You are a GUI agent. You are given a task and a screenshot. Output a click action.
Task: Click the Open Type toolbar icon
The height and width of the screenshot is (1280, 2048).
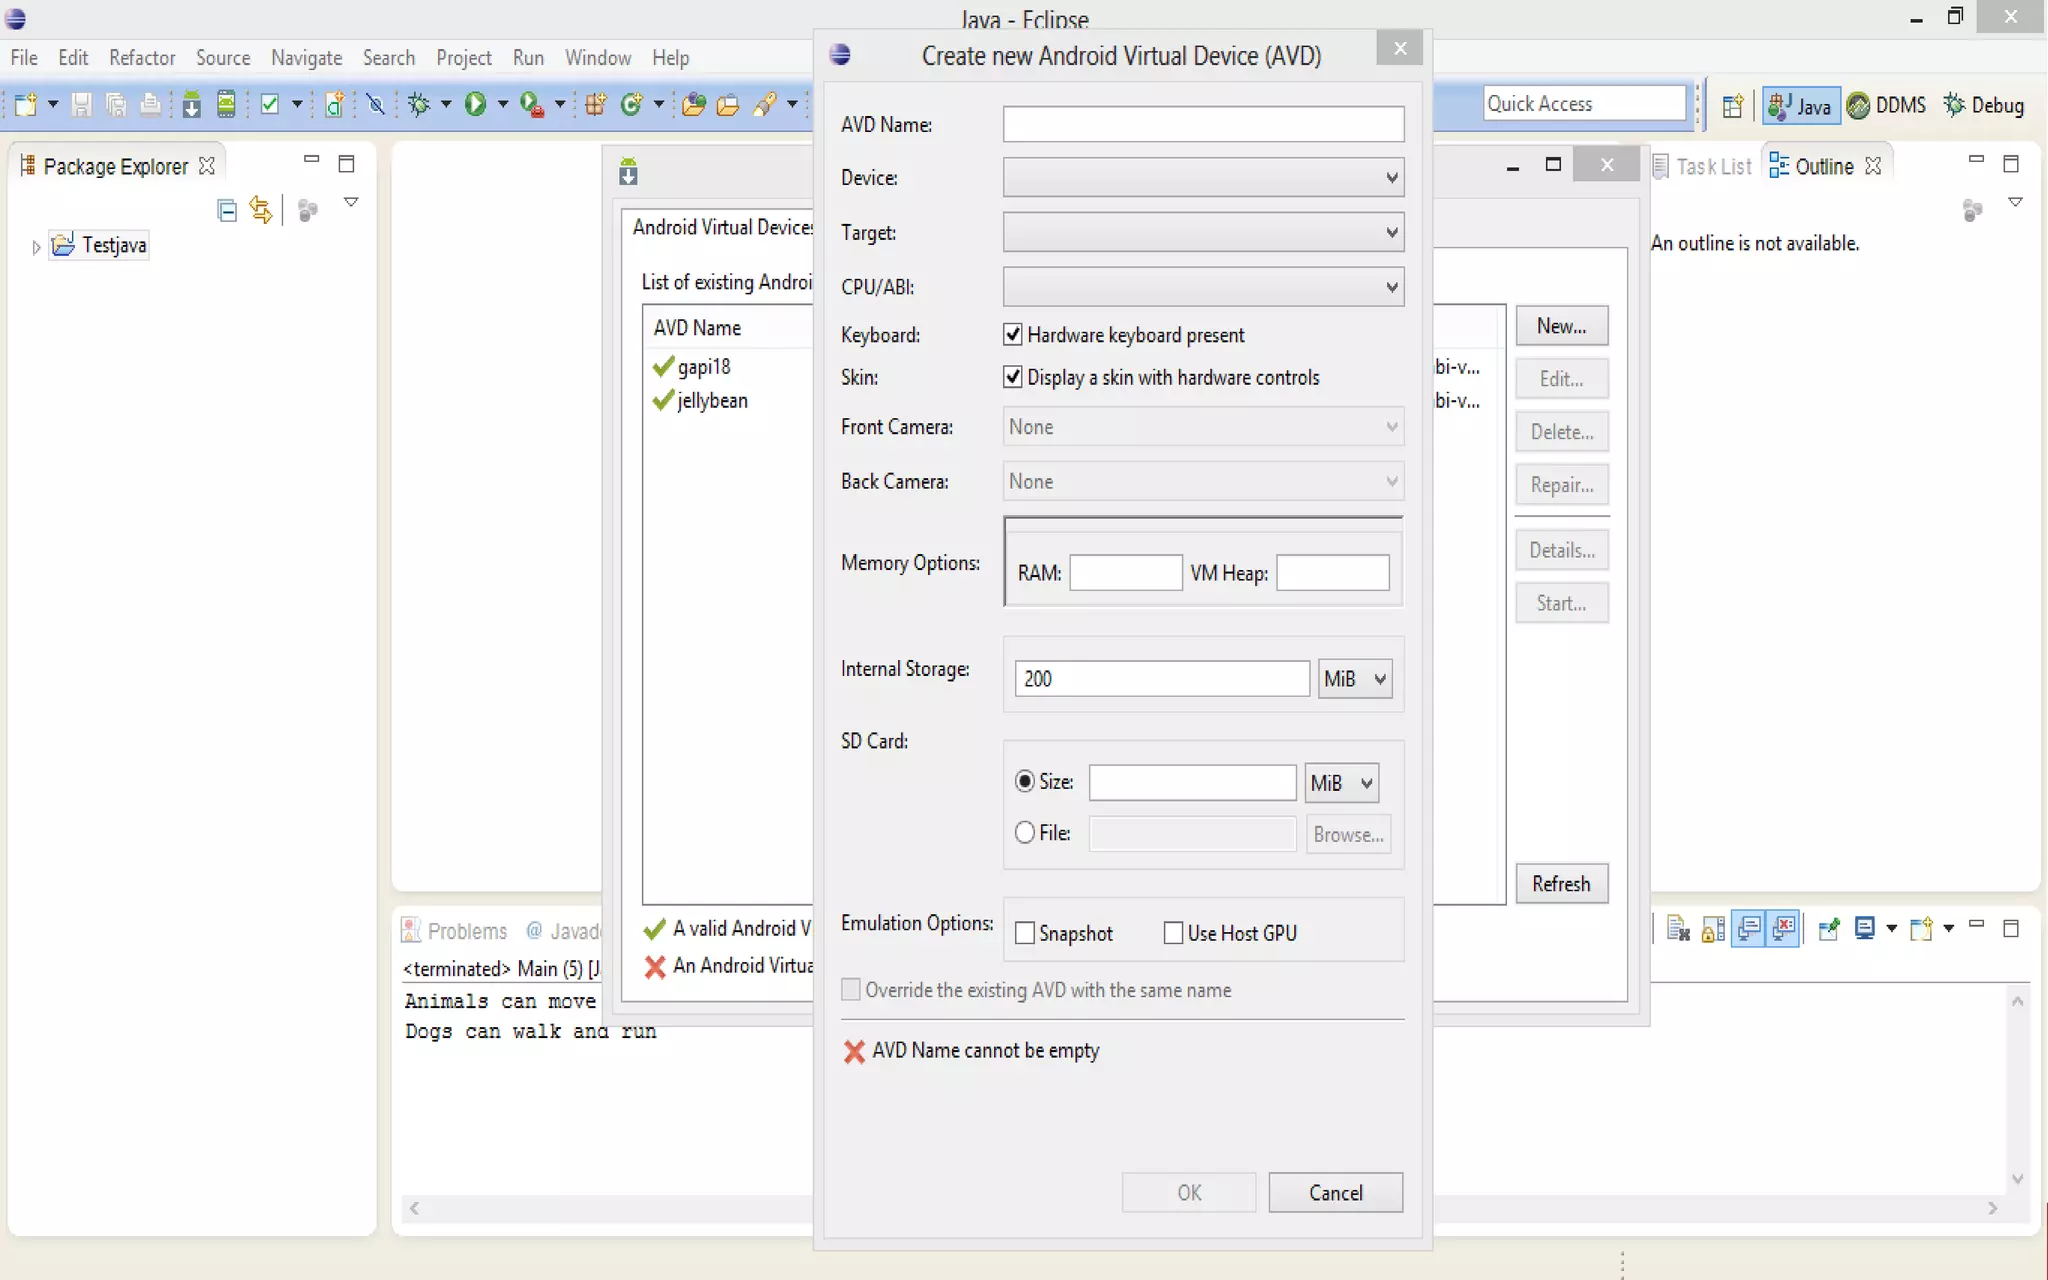click(x=693, y=104)
